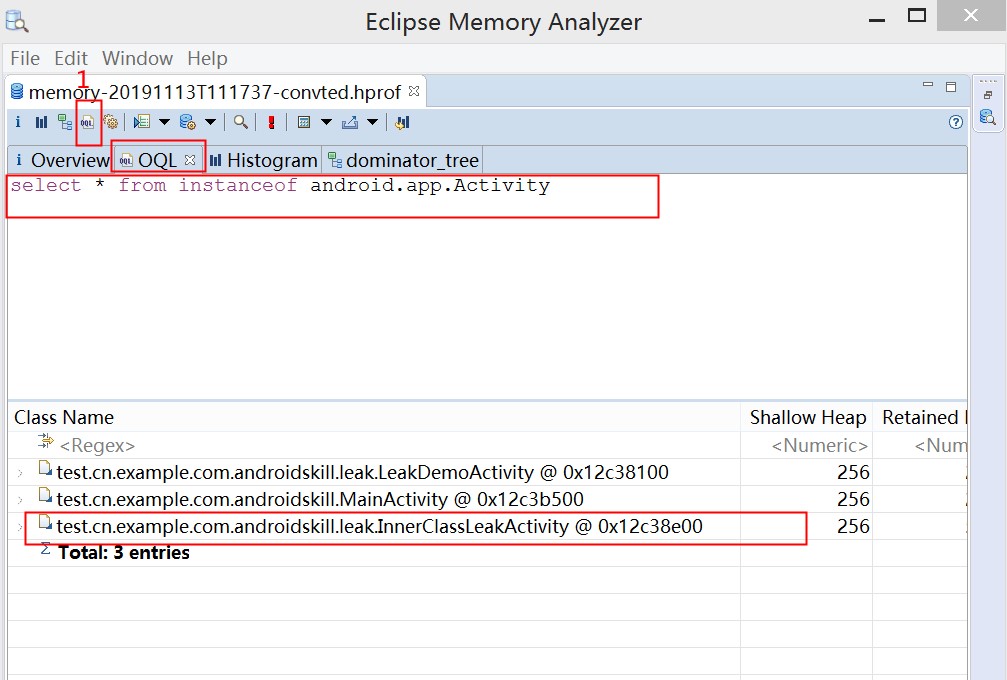This screenshot has width=1007, height=680.
Task: Click the Retained Heap numeric filter field
Action: coord(920,445)
